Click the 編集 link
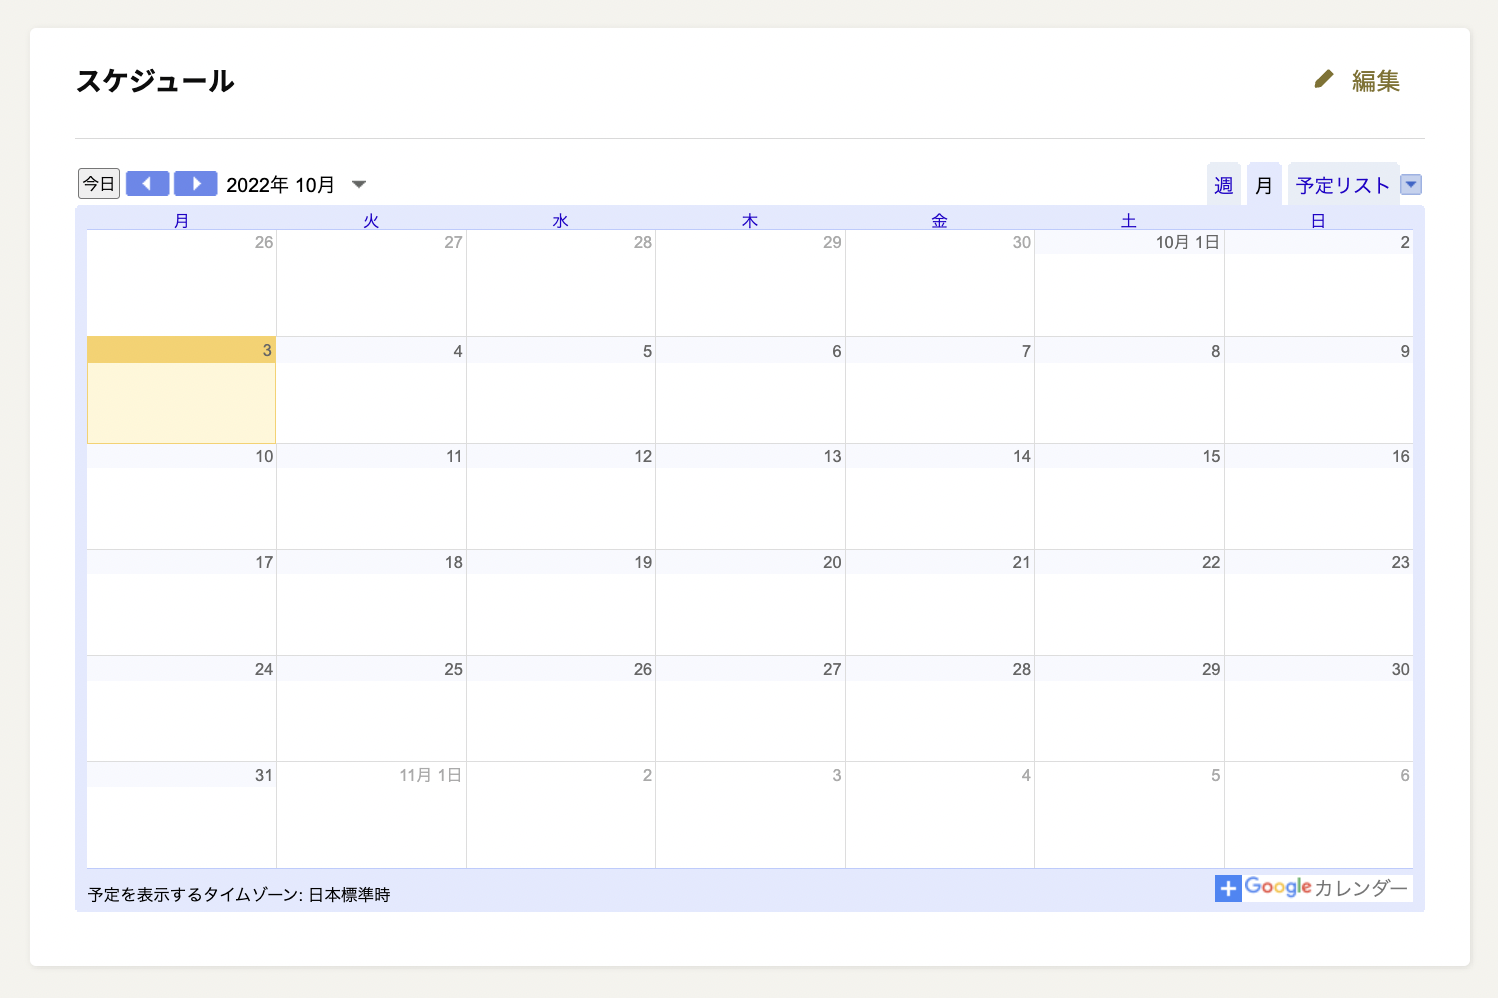This screenshot has height=998, width=1498. click(1375, 81)
